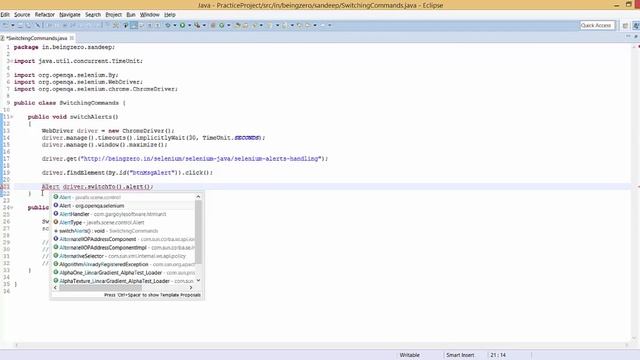Image resolution: width=640 pixels, height=360 pixels.
Task: Choose AlternateIIOPAddressComponent interface proposal
Action: (x=123, y=239)
